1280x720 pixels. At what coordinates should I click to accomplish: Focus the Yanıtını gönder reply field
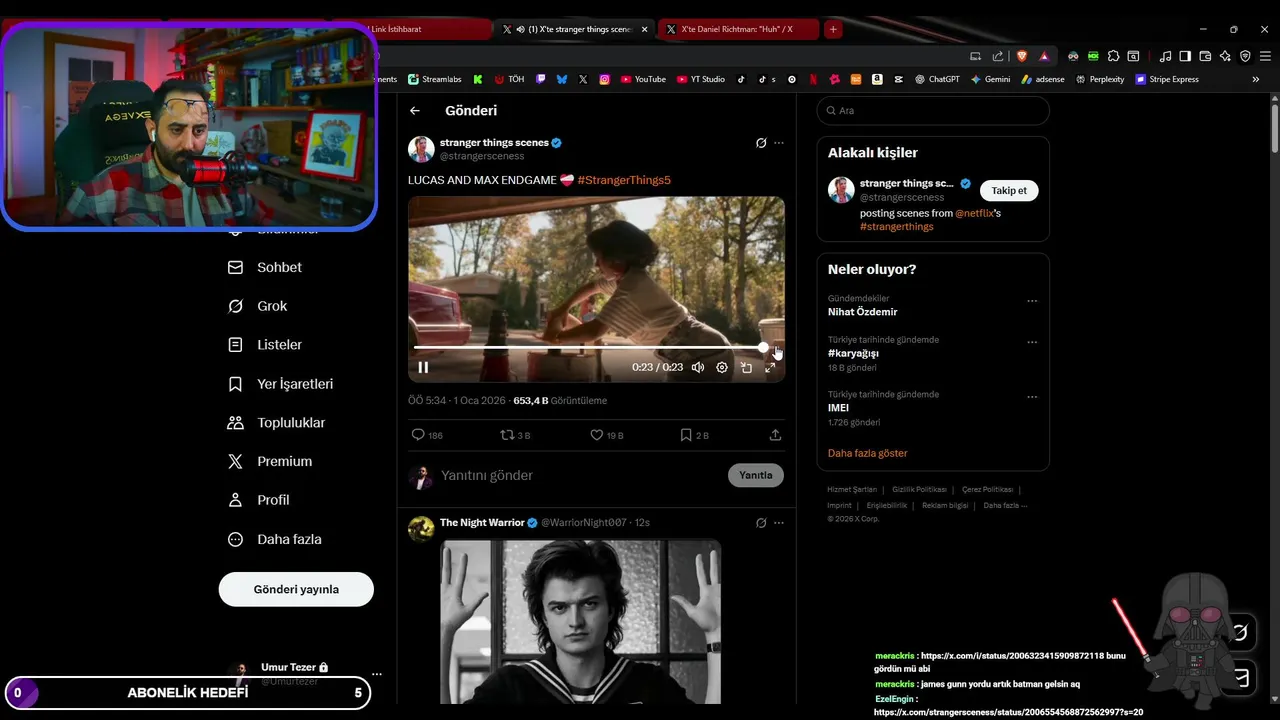[580, 475]
